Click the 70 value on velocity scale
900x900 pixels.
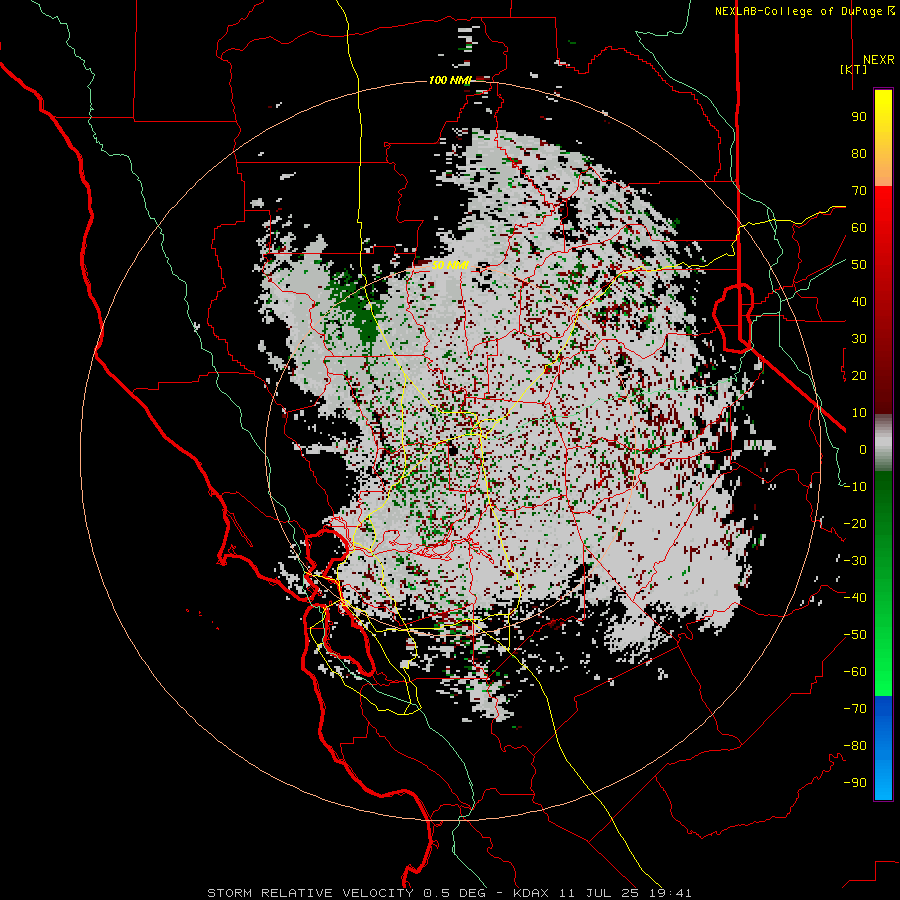[x=859, y=191]
